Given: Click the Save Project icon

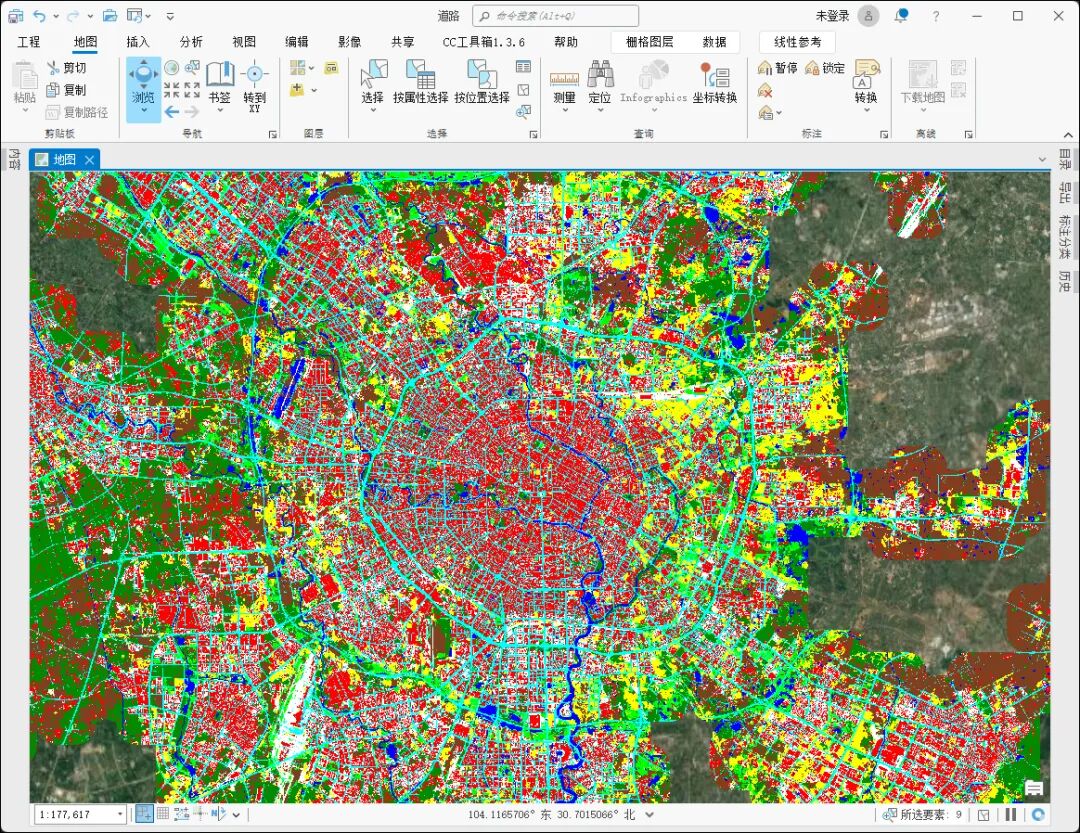Looking at the screenshot, I should click(15, 16).
